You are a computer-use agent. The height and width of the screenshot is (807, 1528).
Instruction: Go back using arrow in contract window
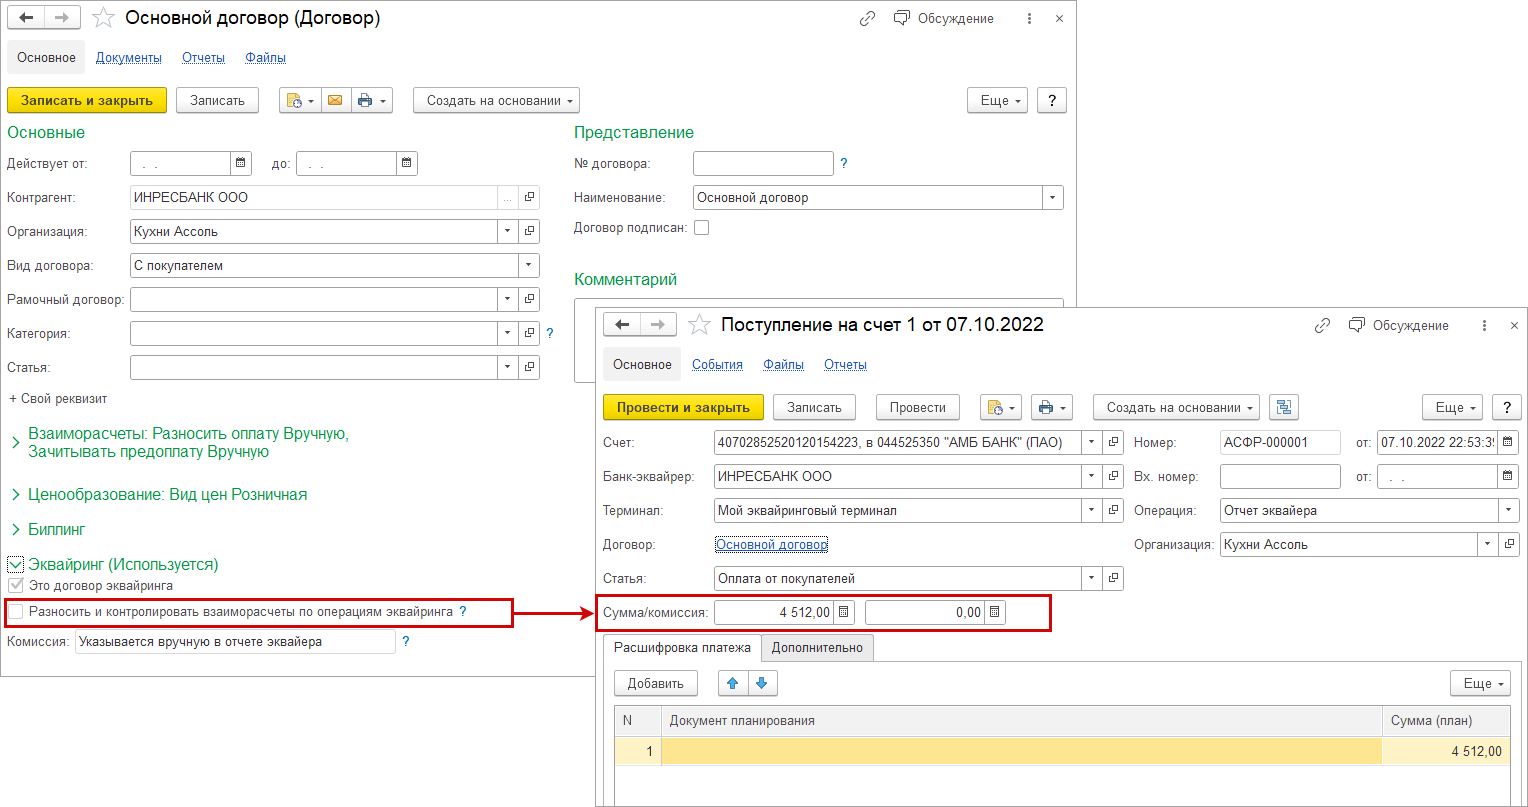(x=26, y=18)
